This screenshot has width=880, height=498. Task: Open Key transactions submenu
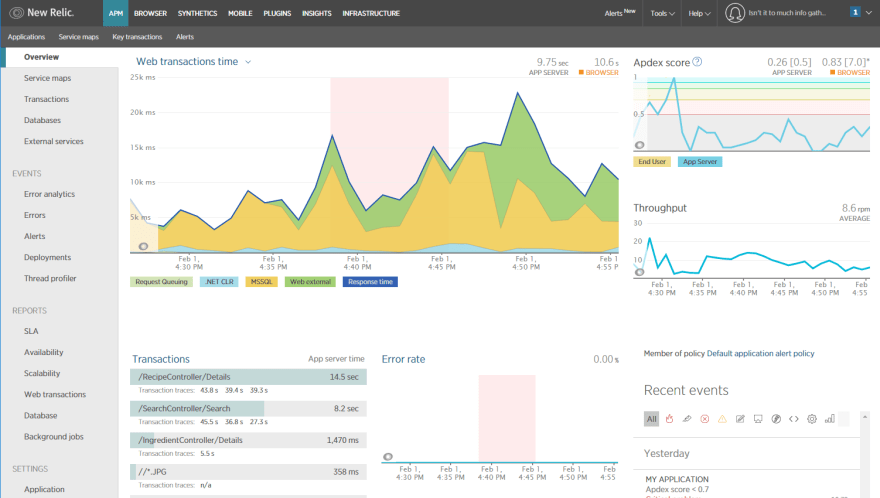pyautogui.click(x=137, y=37)
